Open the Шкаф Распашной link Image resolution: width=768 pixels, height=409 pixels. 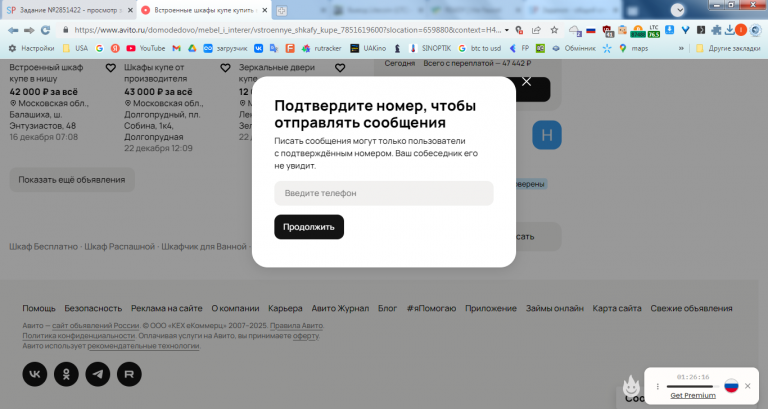point(120,246)
